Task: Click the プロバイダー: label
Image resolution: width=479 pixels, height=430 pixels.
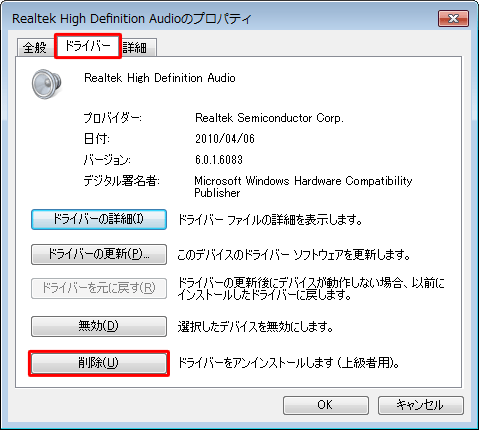Action: coord(112,118)
